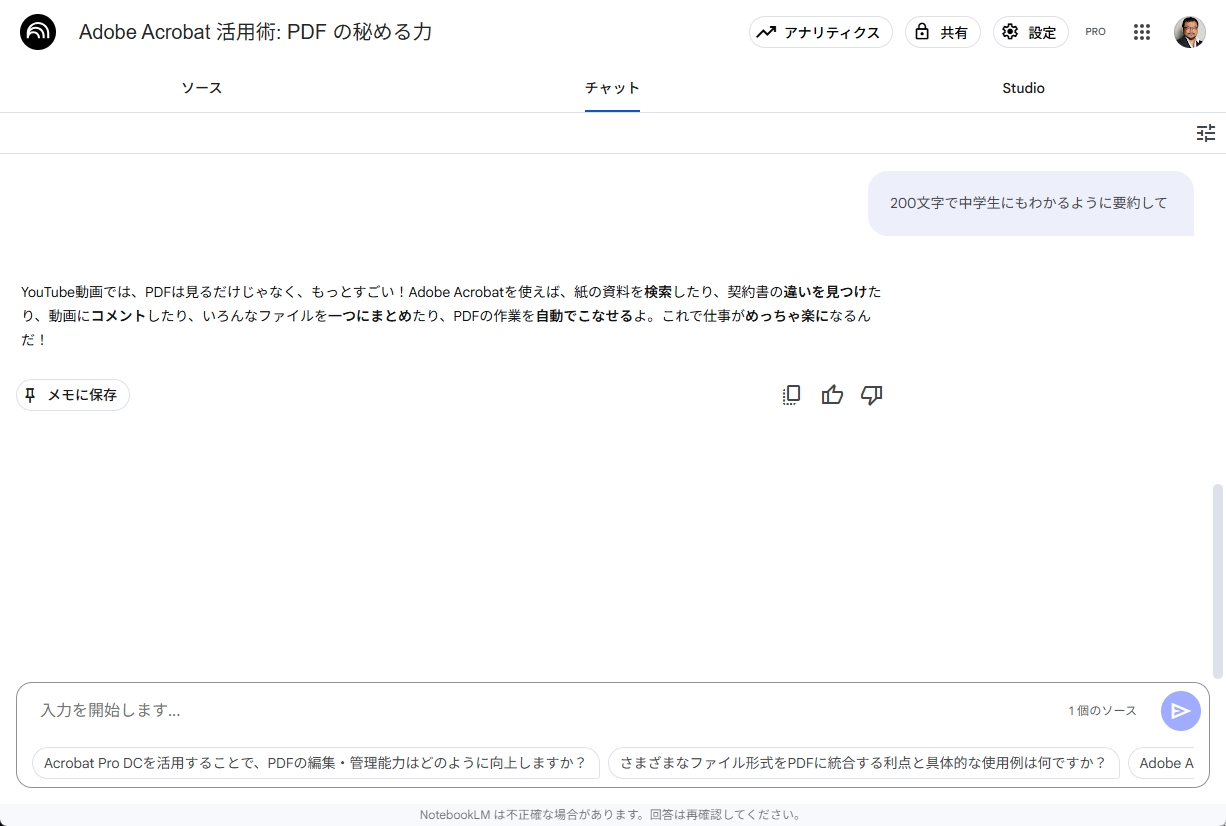The image size is (1226, 826).
Task: Select suggestion about Acrobat Pro DC 編集・管理能力
Action: [x=316, y=763]
